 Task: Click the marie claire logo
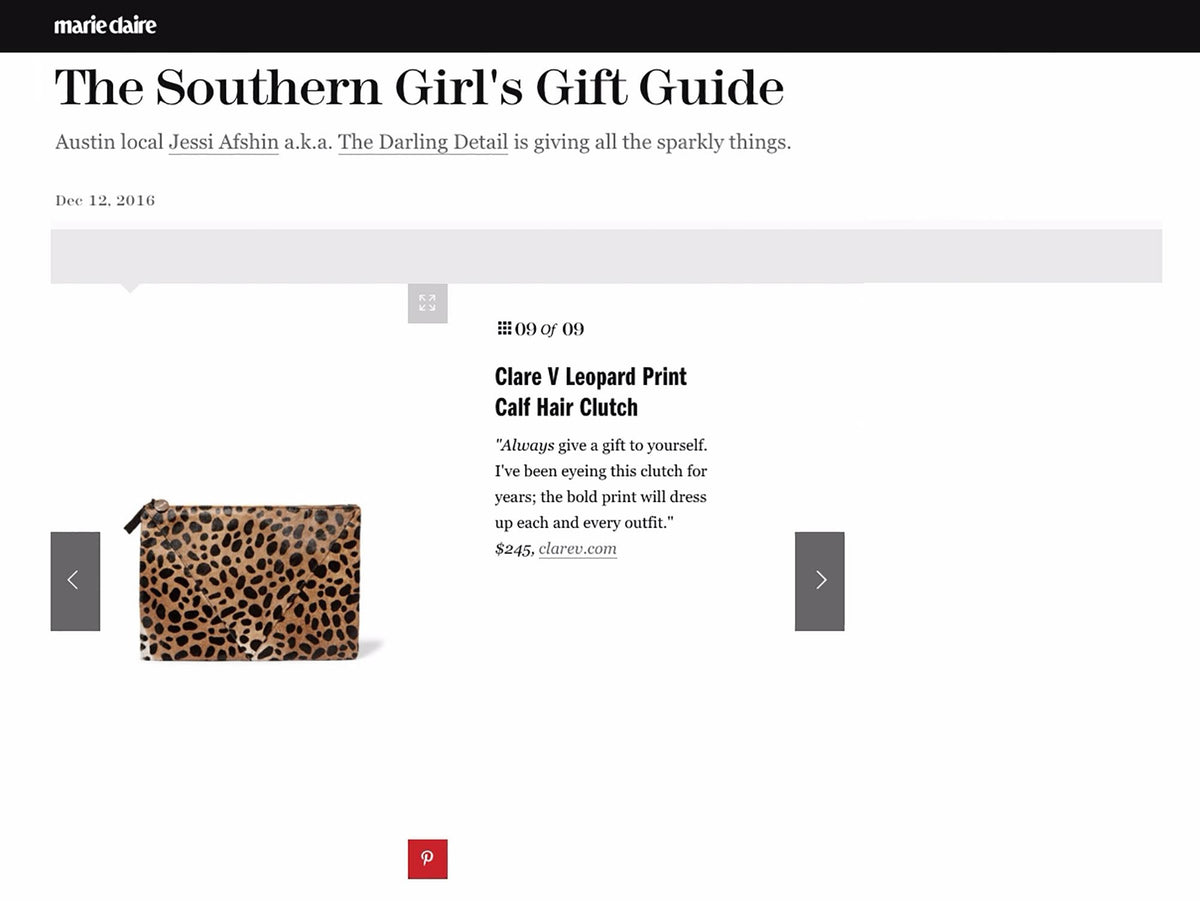[x=105, y=25]
